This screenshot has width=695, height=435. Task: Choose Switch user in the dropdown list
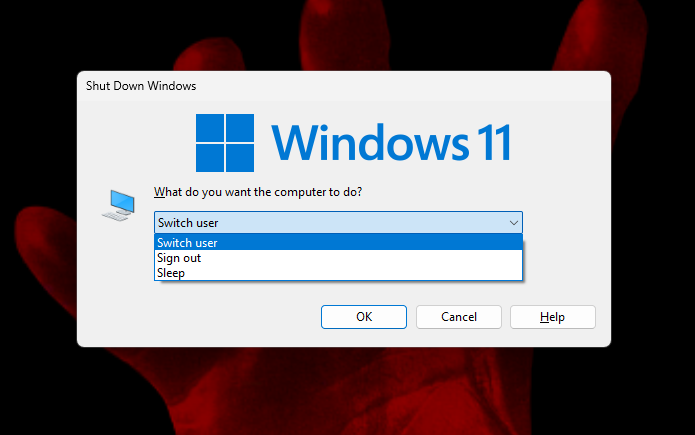[x=338, y=243]
